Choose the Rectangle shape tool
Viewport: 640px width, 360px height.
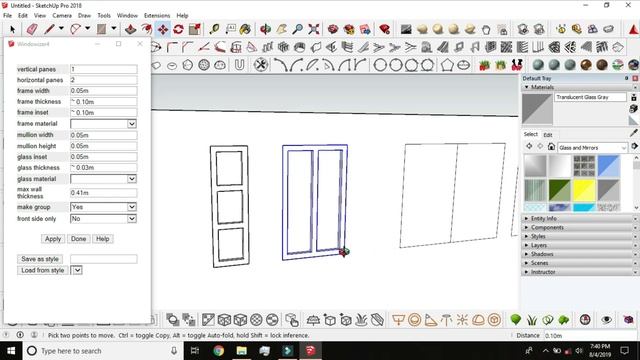pos(101,29)
